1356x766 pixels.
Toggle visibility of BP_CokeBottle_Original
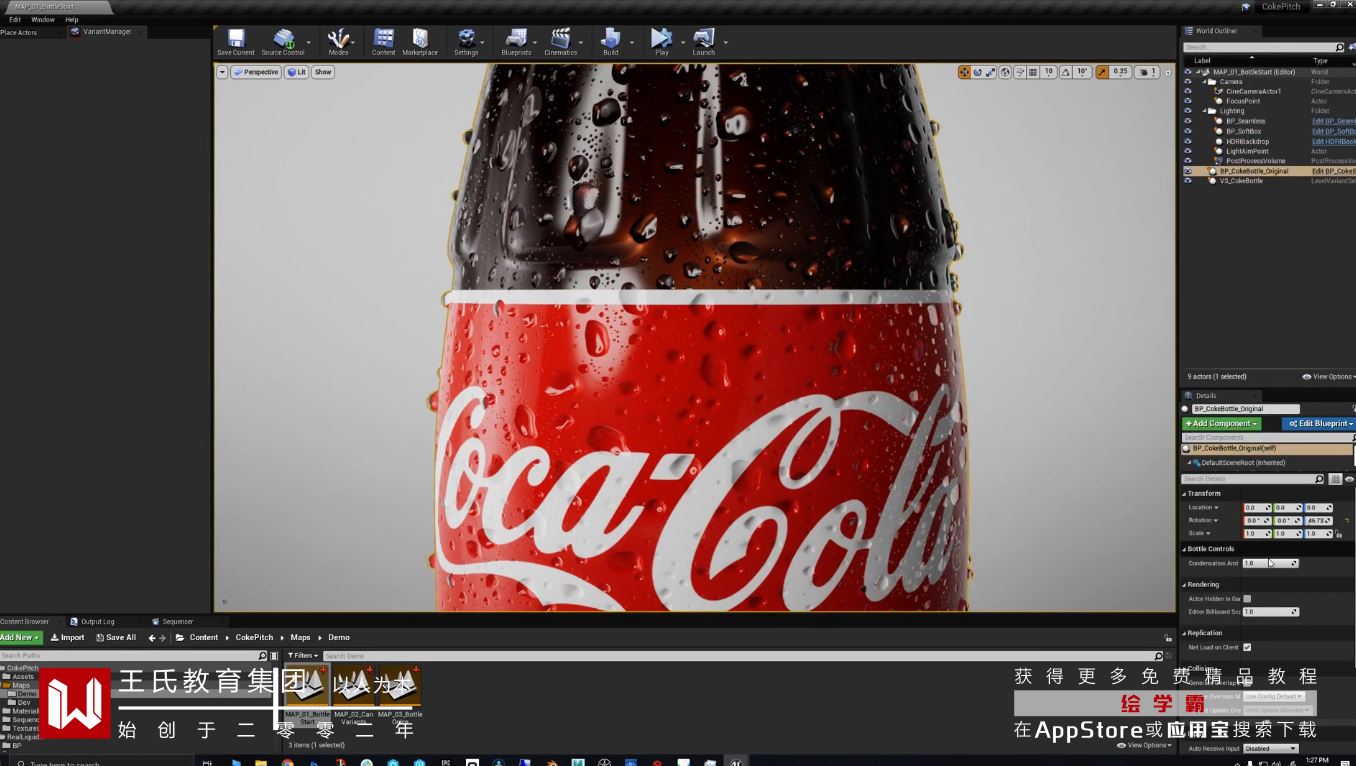pos(1188,171)
